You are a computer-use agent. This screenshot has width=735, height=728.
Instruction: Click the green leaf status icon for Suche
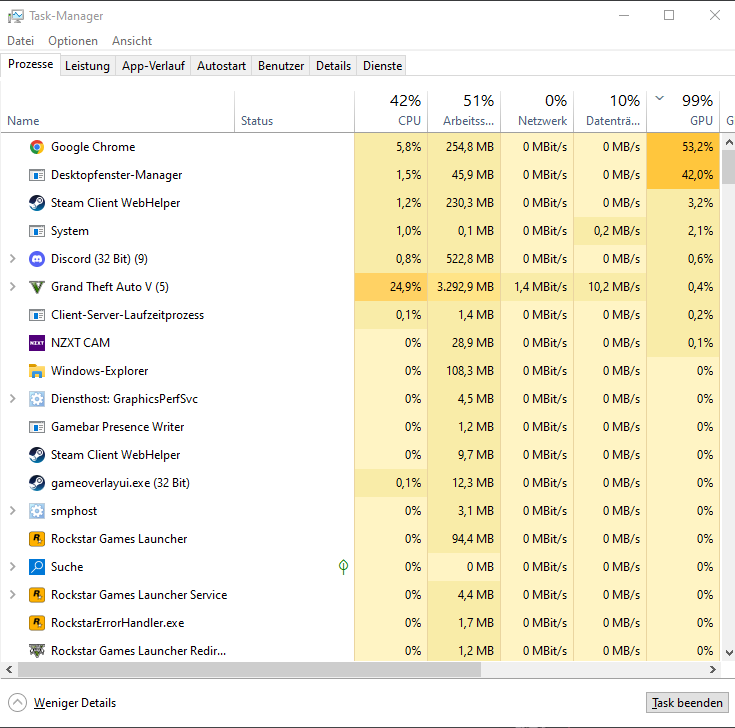coord(343,567)
